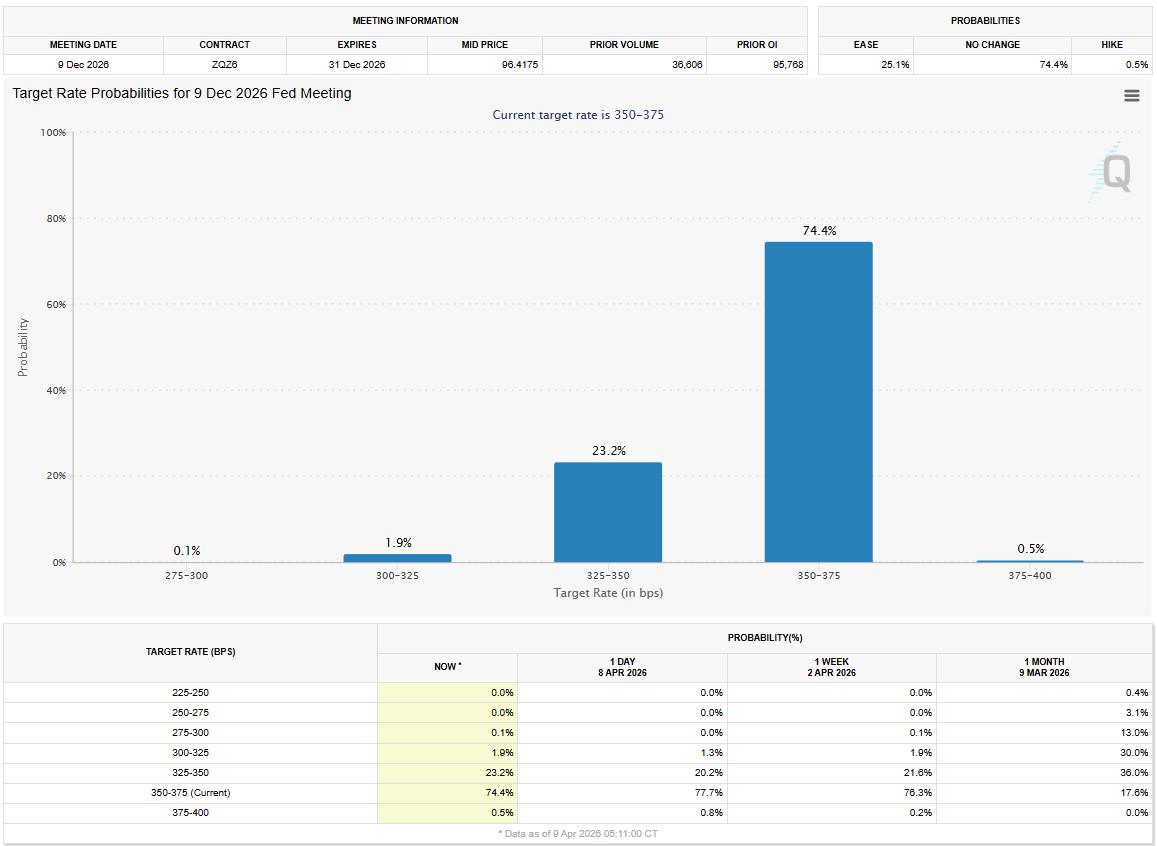Click the ZQZ6 contract cell
Screen dimensions: 1157x846
224,65
